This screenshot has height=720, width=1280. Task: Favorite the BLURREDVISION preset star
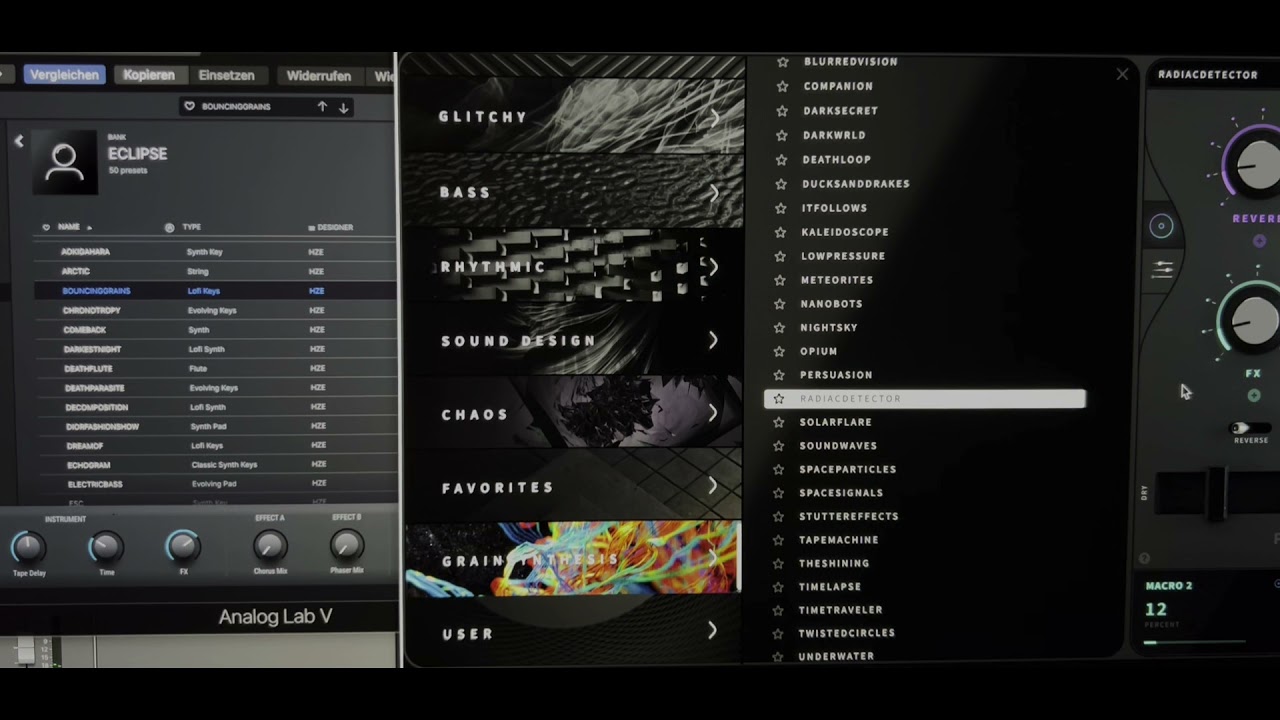click(783, 62)
